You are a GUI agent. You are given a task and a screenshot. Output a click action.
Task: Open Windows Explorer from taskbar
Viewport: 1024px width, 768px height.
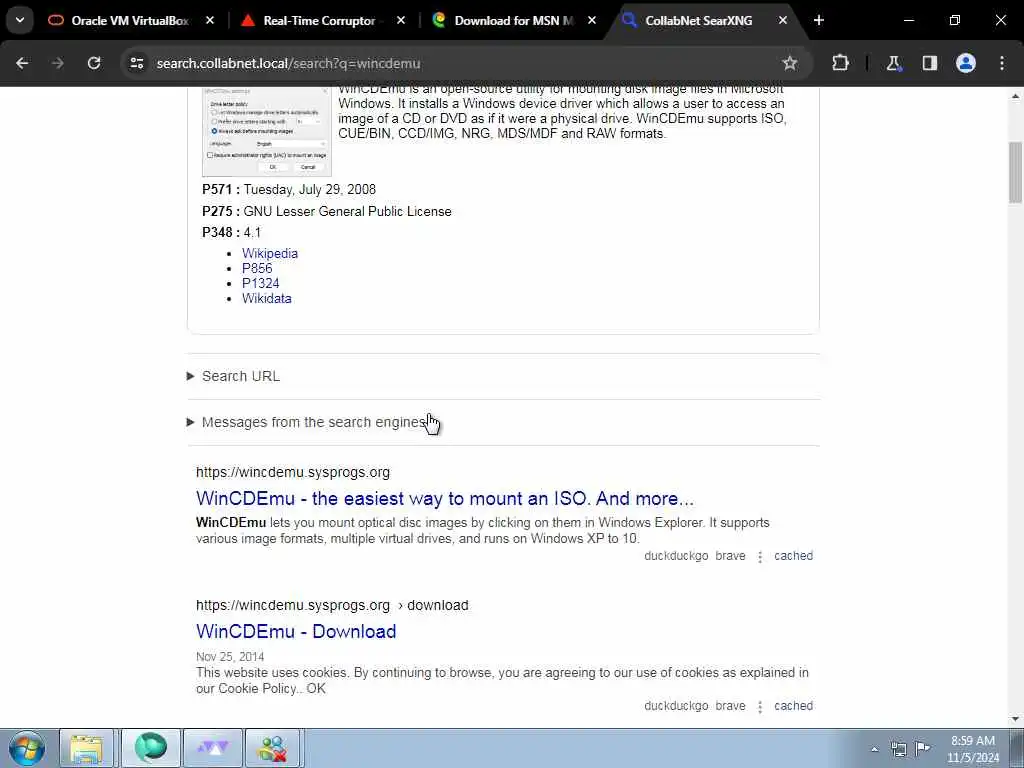[x=86, y=748]
